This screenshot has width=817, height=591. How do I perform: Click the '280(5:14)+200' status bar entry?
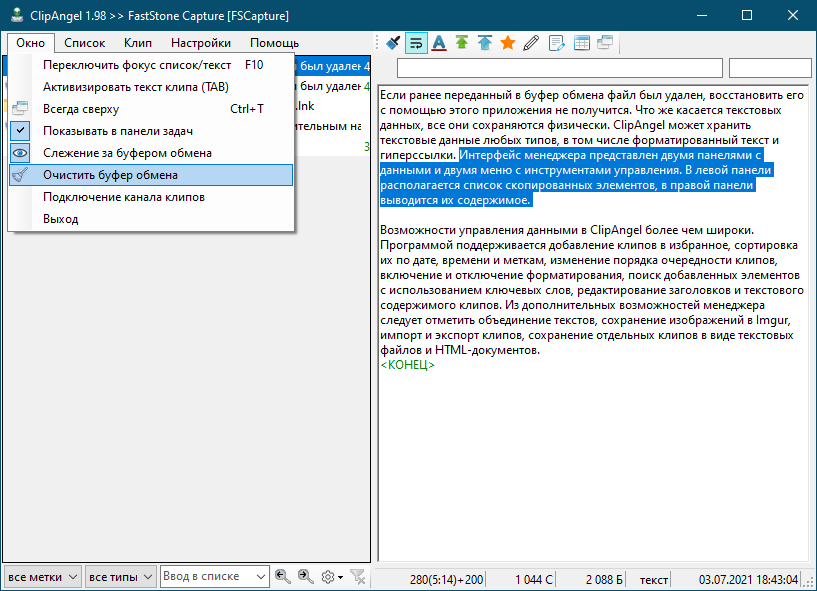[x=447, y=580]
